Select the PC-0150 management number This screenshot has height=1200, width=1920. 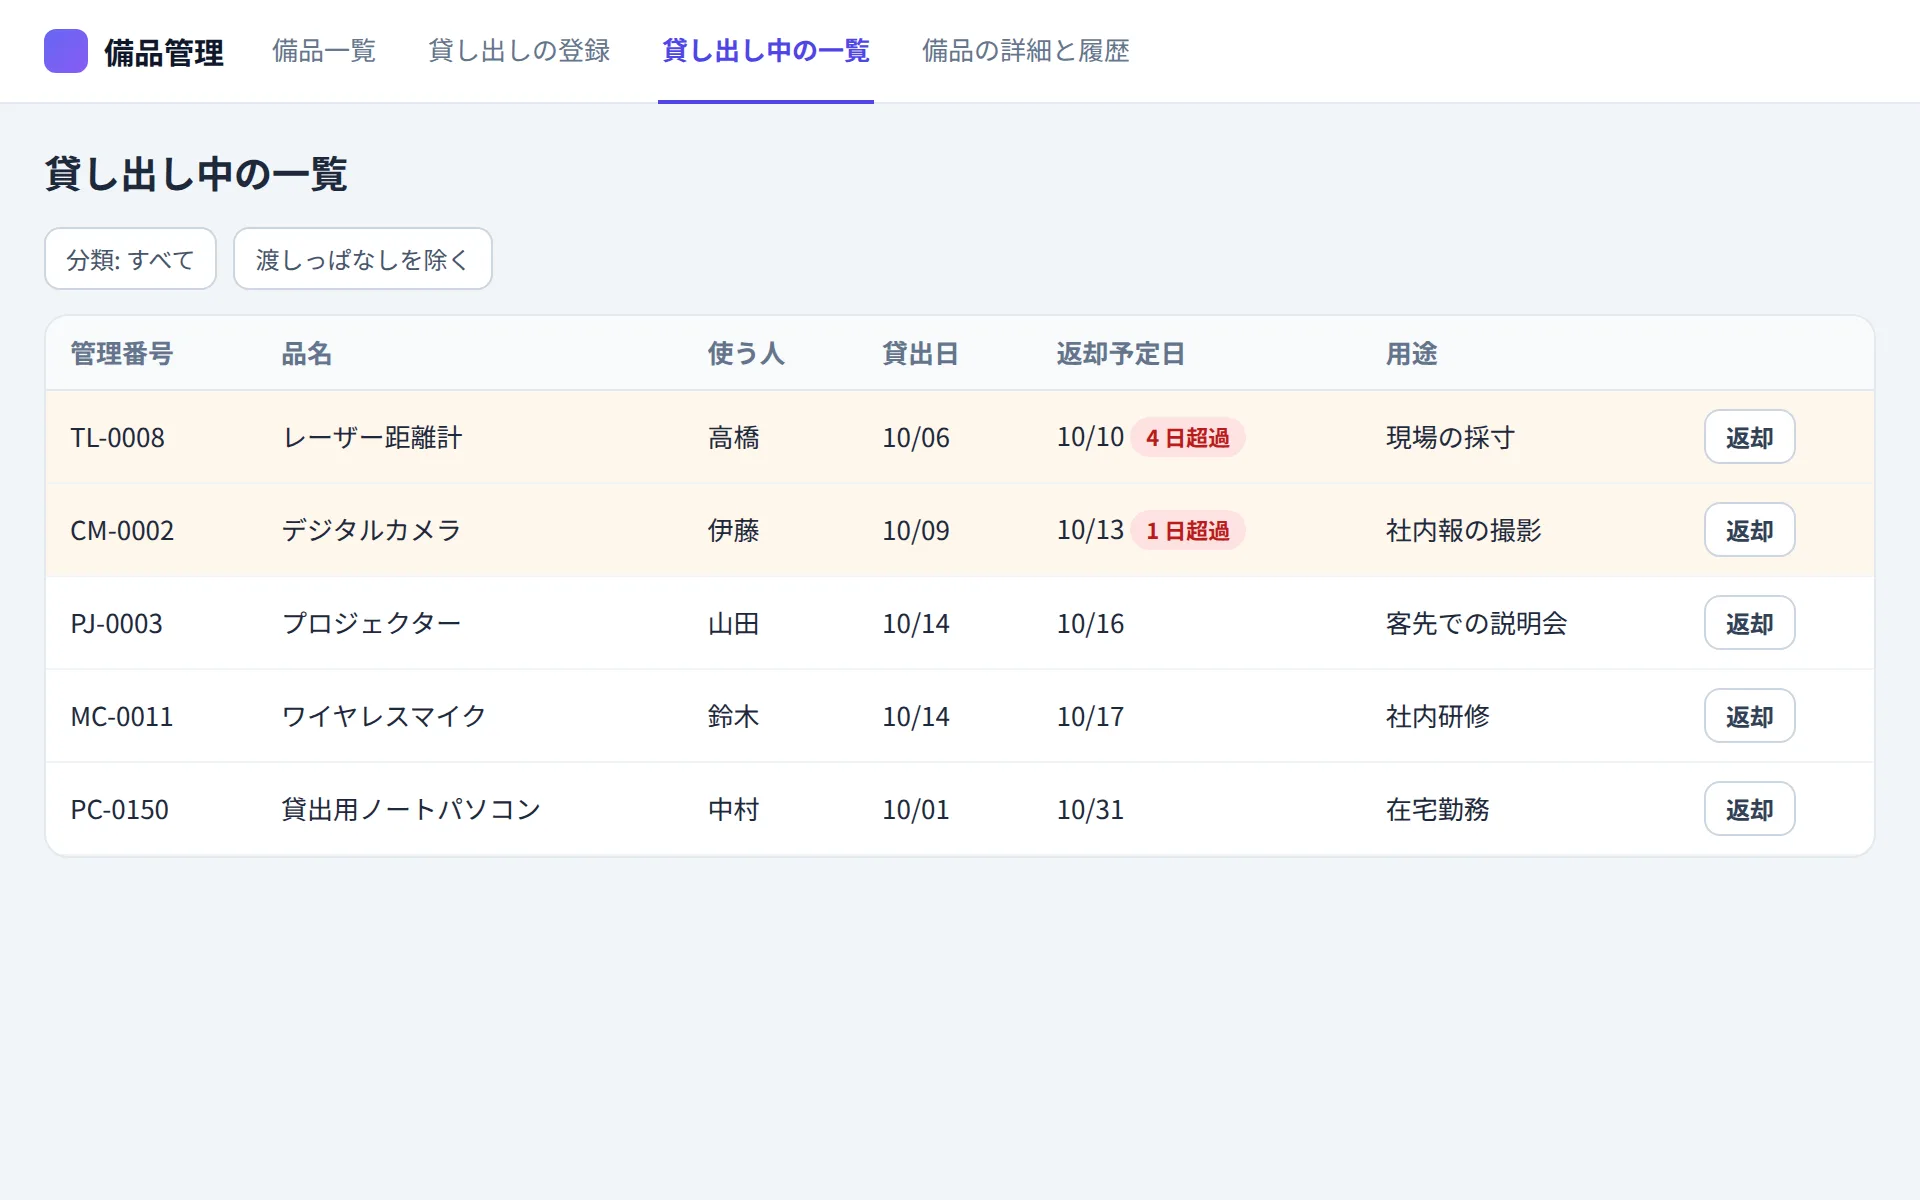click(119, 810)
